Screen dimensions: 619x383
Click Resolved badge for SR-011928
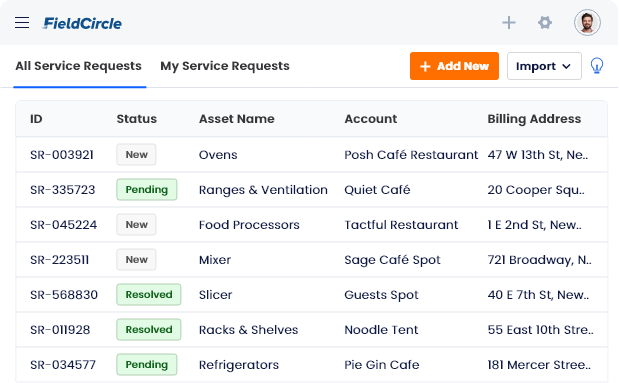click(149, 330)
